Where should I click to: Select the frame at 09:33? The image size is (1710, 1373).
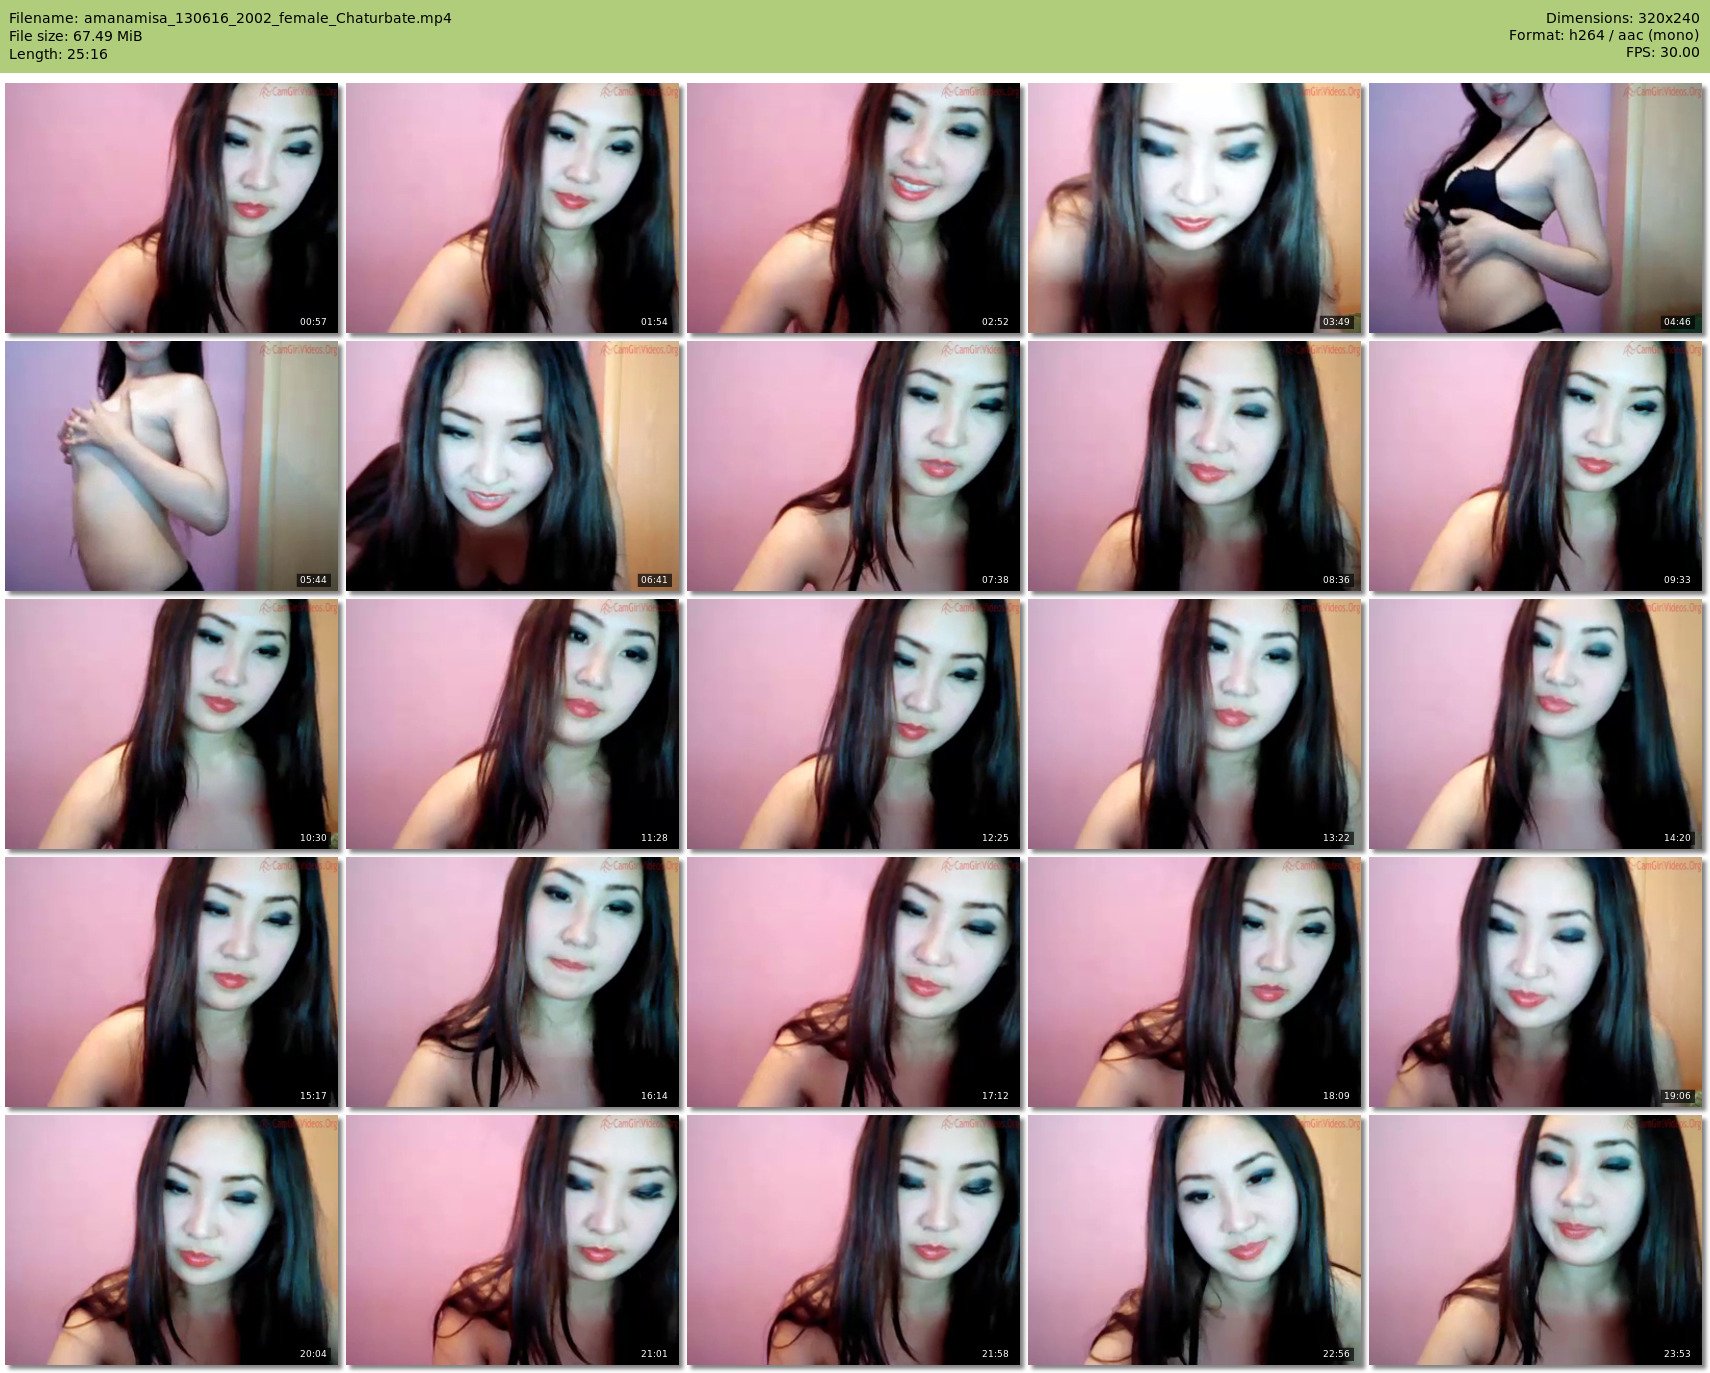point(1535,465)
